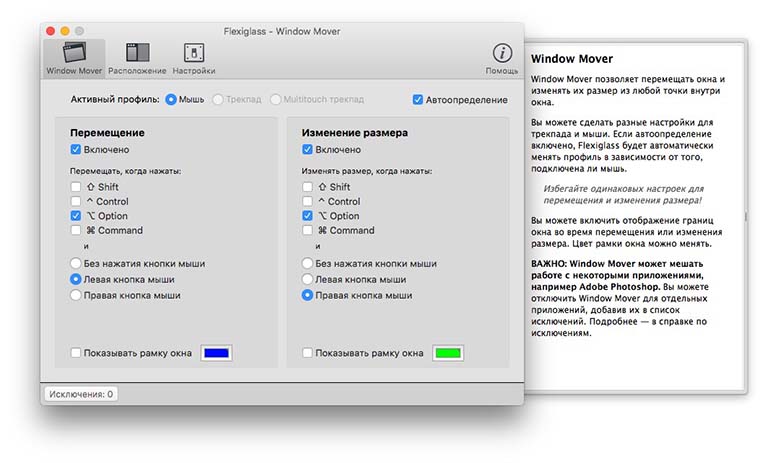This screenshot has height=463, width=760.
Task: Choose Левая кнопка мыши for Изменение размера
Action: [x=307, y=279]
